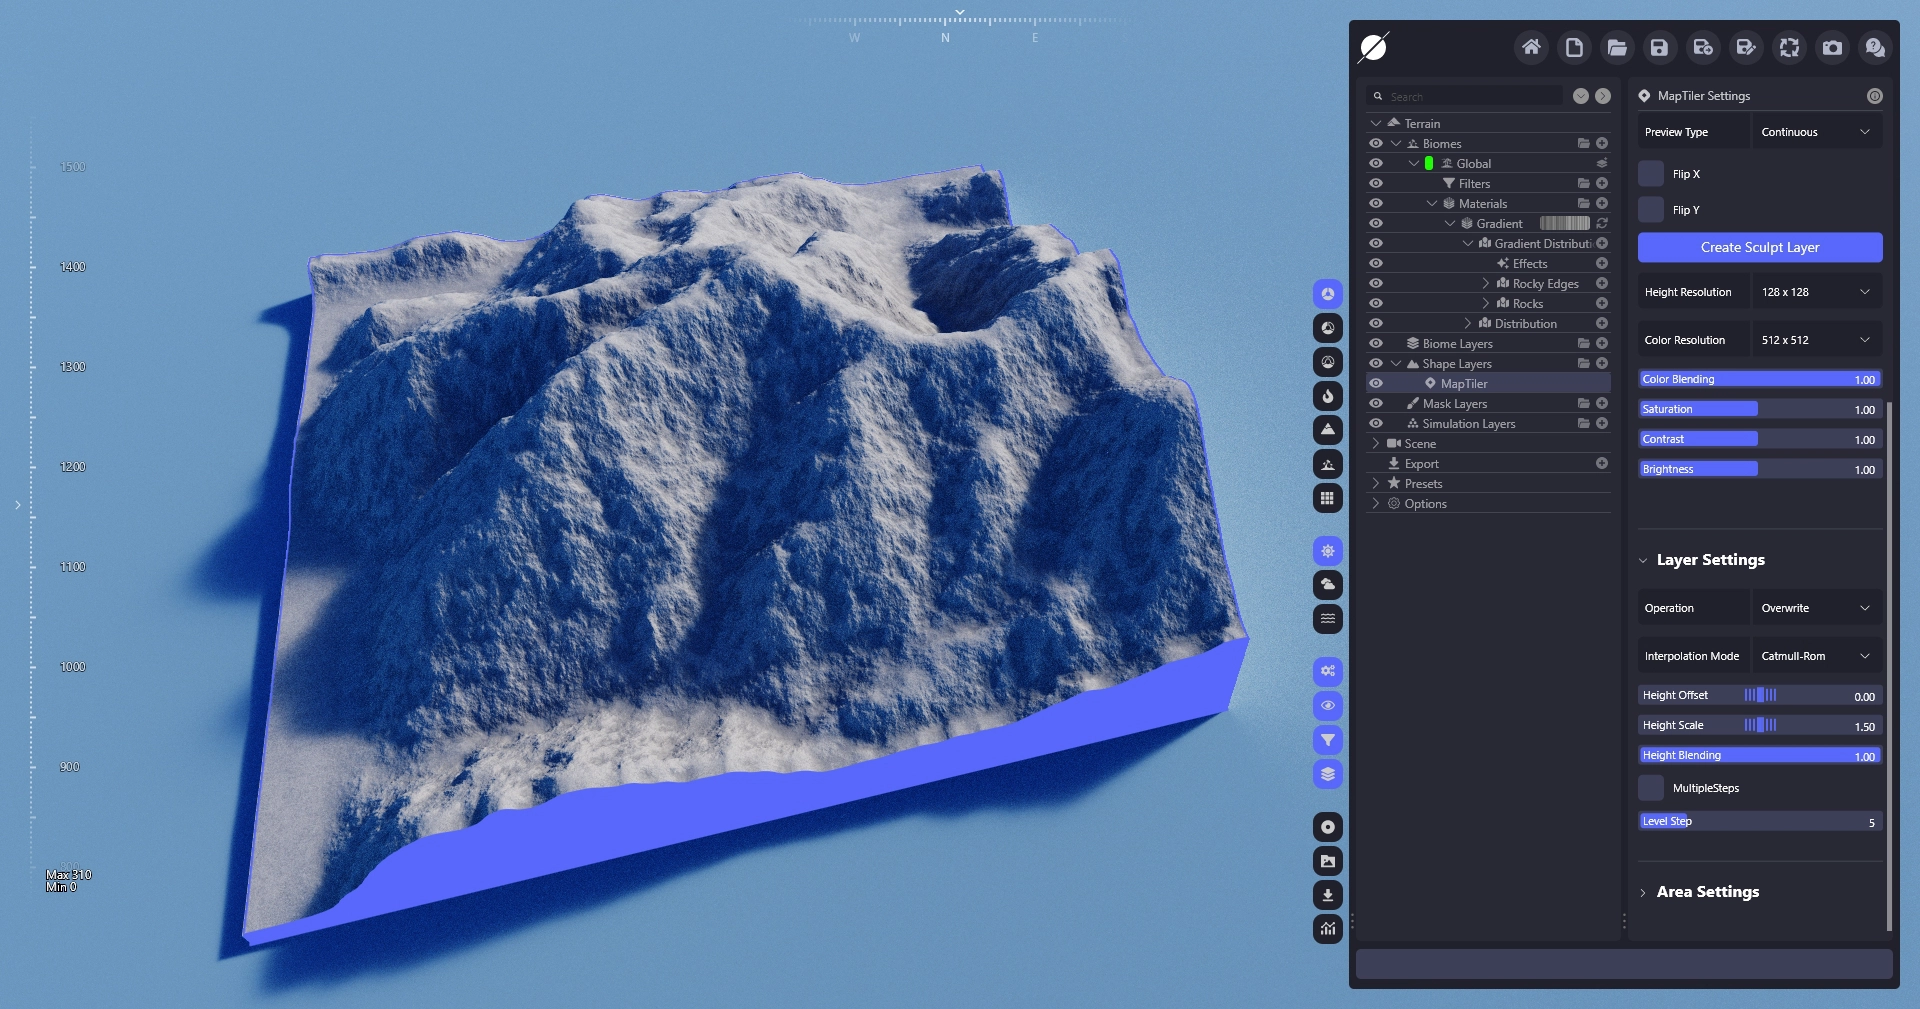
Task: Select Mask Layers in the terrain tree
Action: [x=1454, y=404]
